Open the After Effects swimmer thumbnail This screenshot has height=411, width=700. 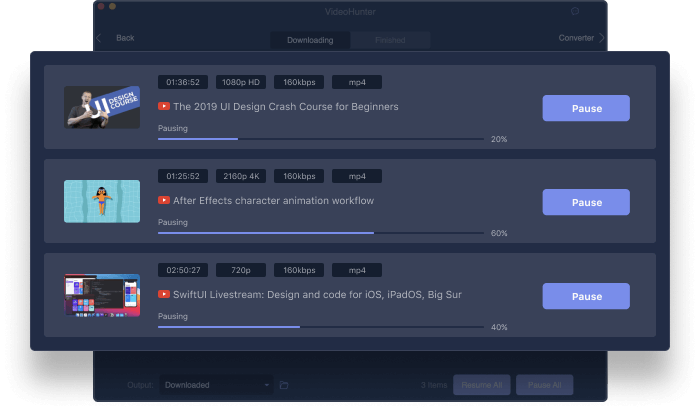coord(102,201)
